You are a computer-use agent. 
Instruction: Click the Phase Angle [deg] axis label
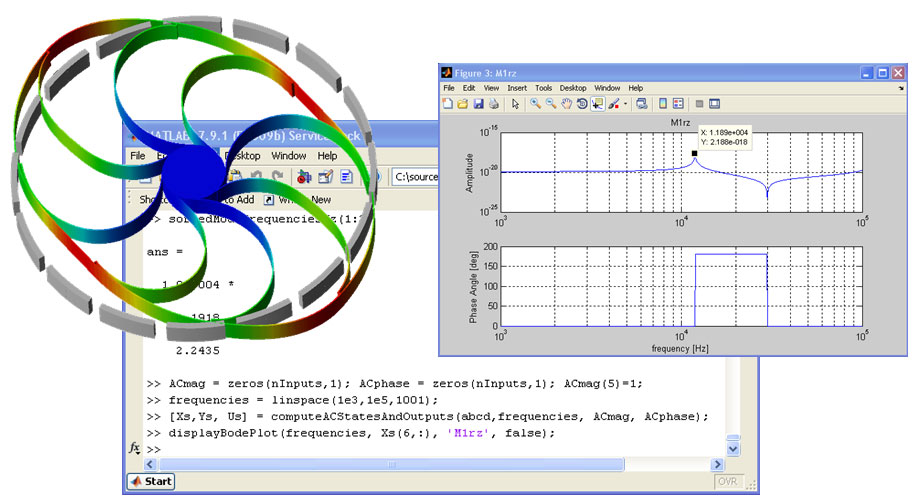click(x=473, y=287)
